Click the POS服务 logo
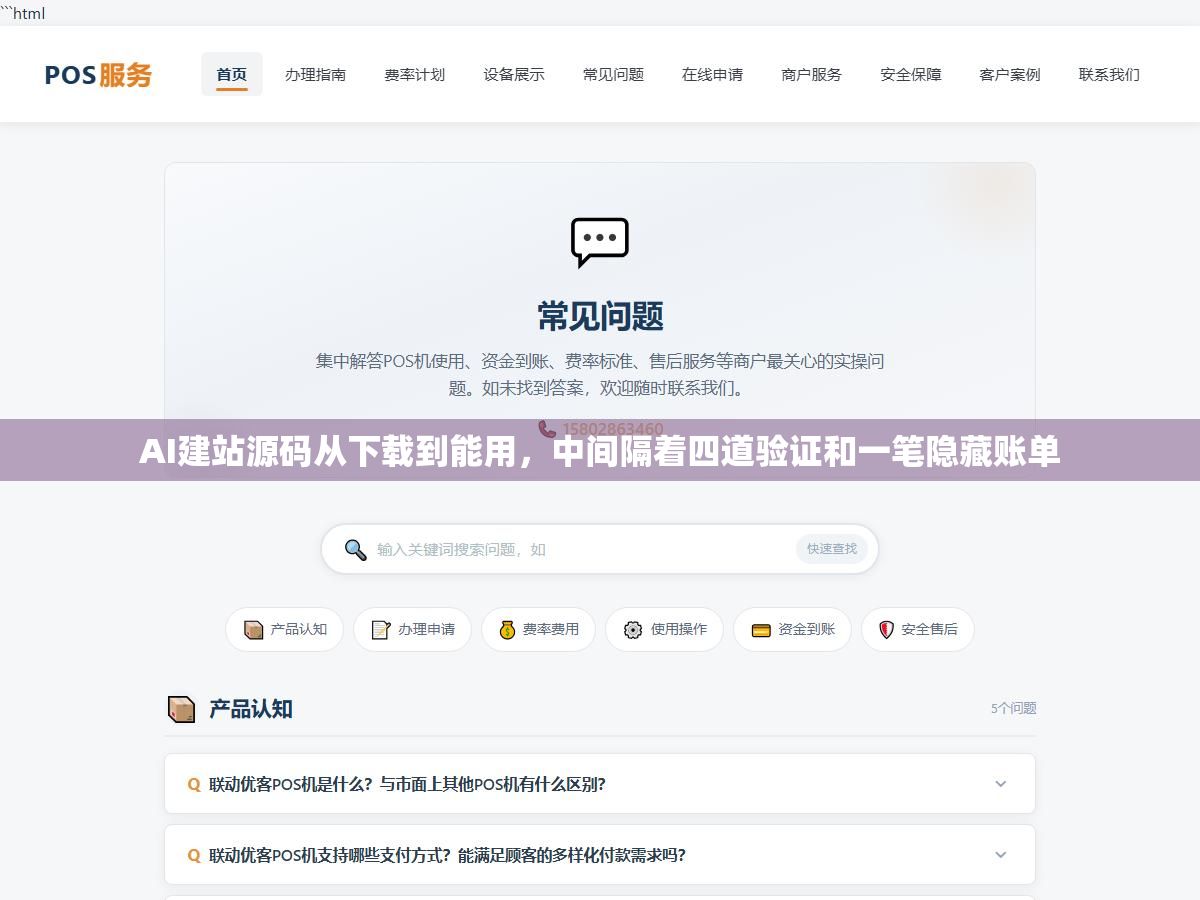Viewport: 1200px width, 900px height. 98,75
